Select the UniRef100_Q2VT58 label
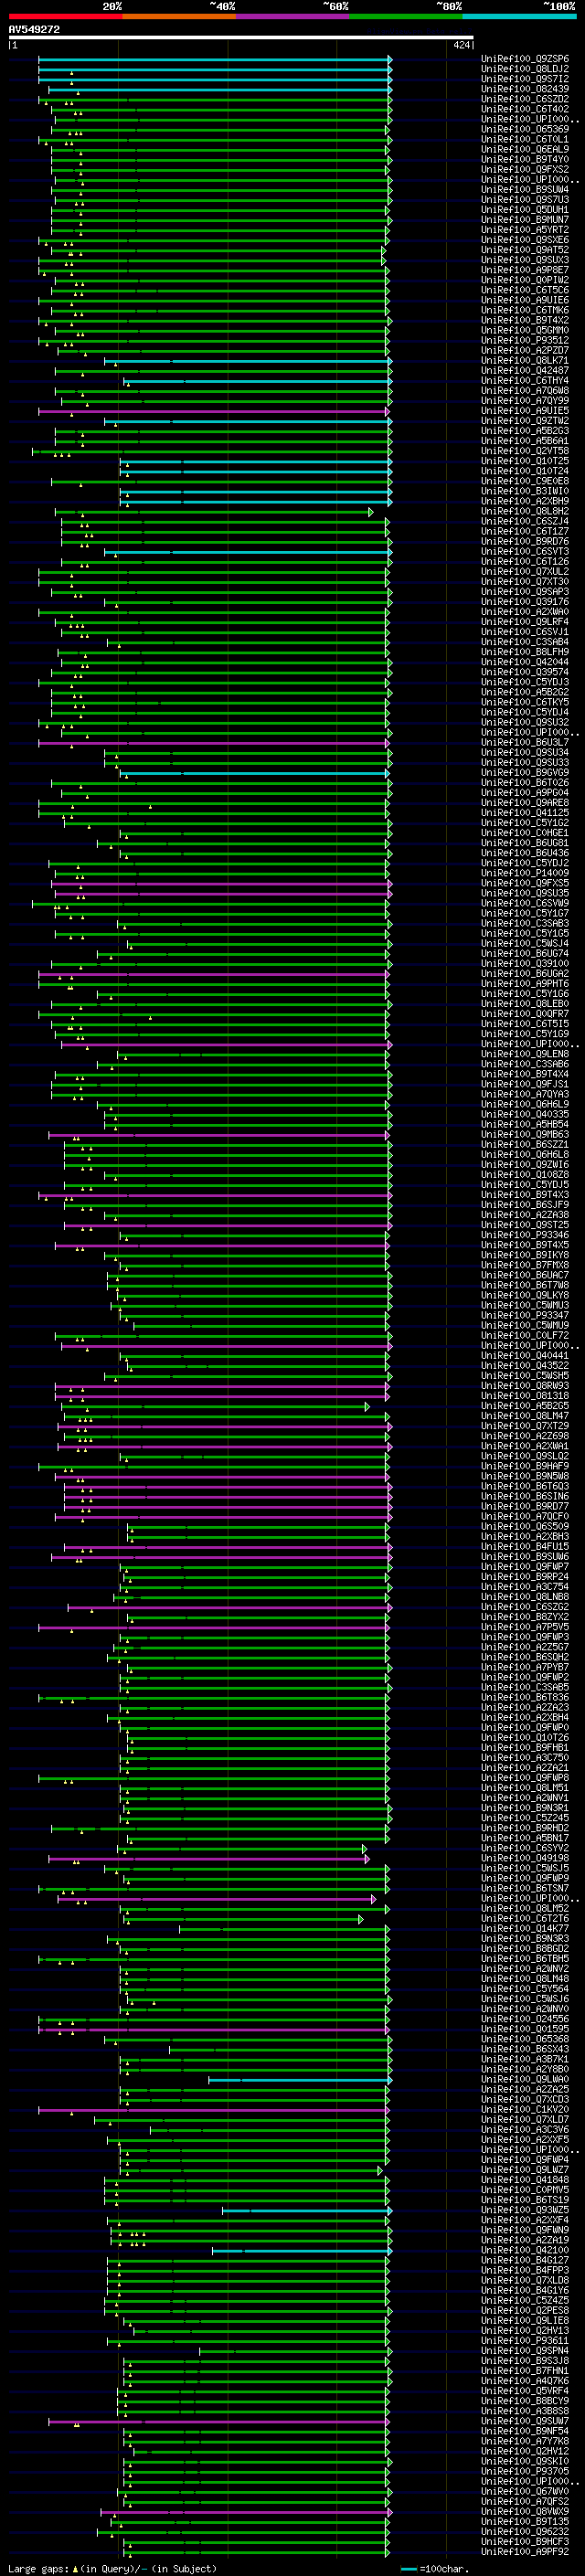Screen dimensions: 585x2576 pyautogui.click(x=525, y=451)
